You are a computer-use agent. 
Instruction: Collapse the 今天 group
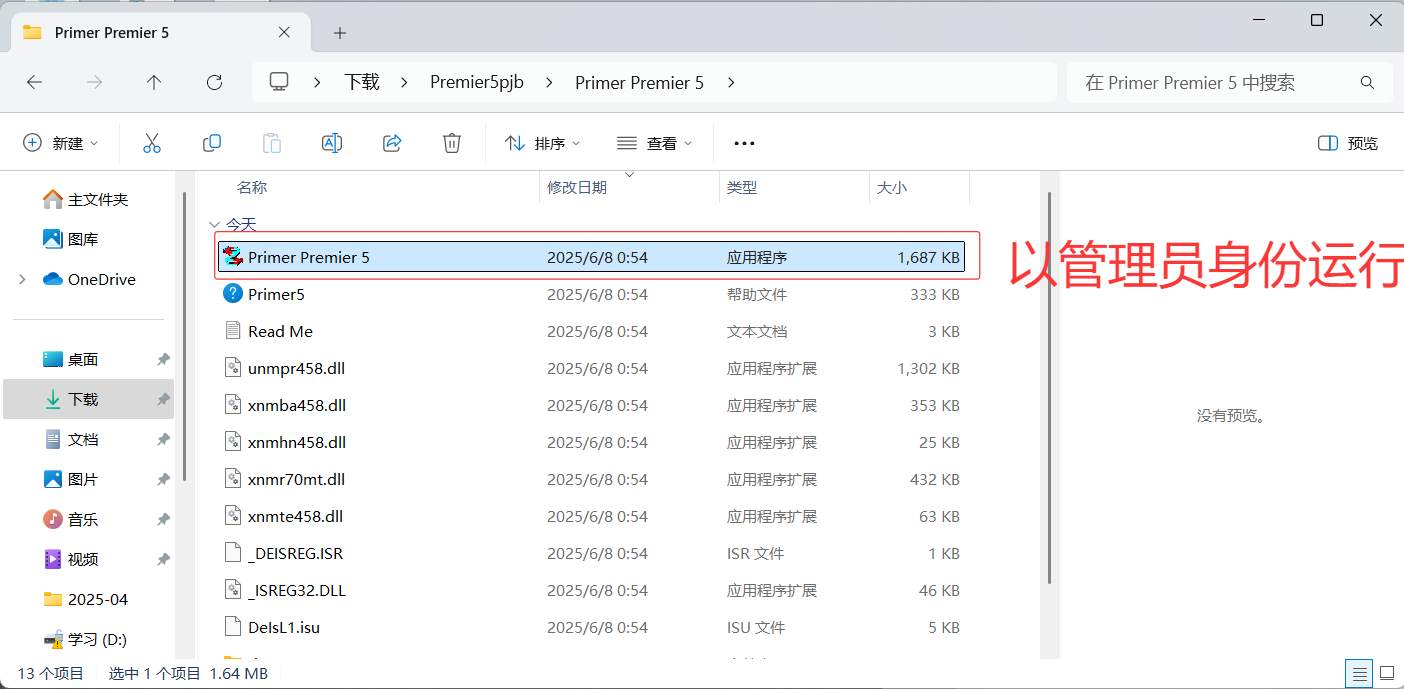213,225
